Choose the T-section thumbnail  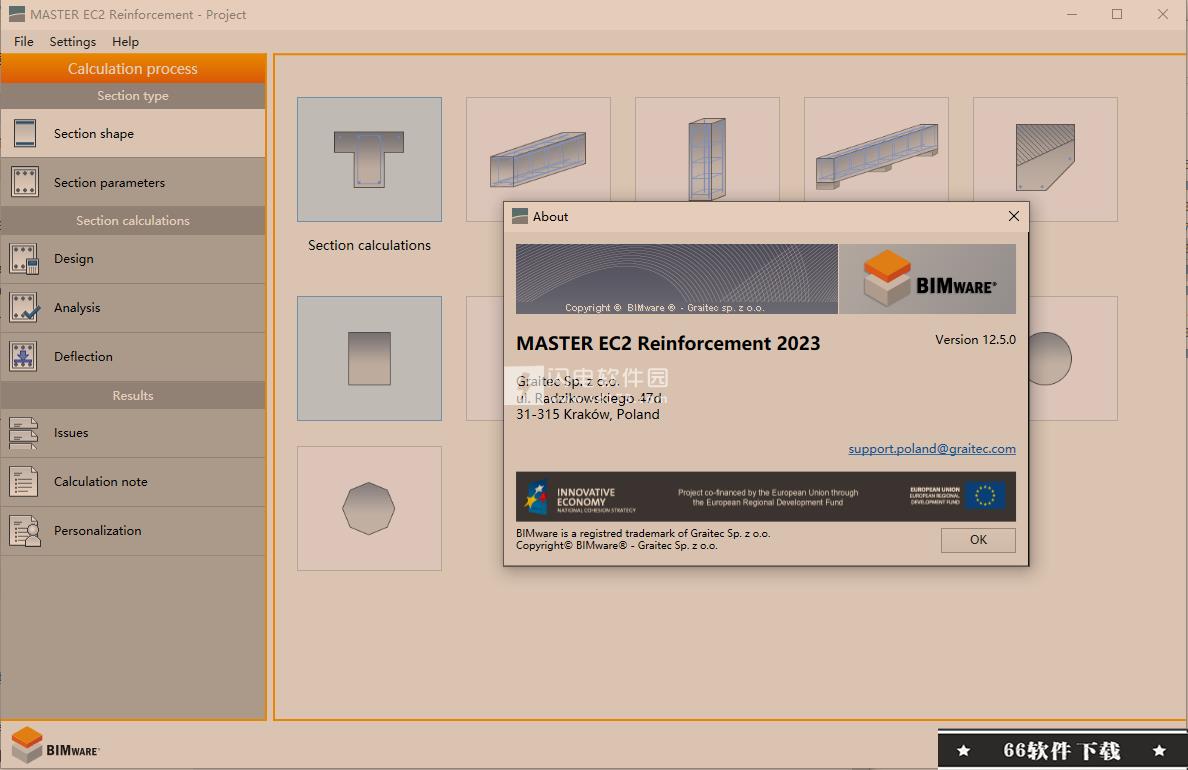369,159
